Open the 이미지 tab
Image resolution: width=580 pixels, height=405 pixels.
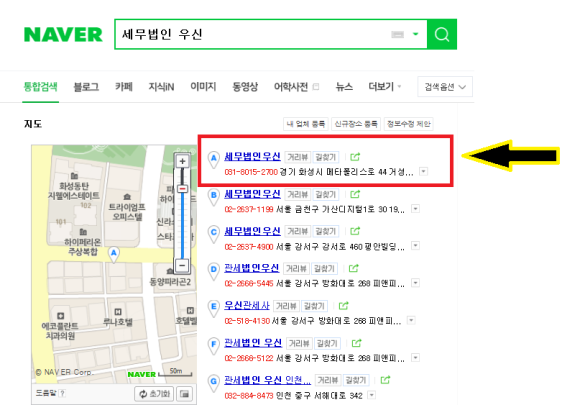[203, 87]
